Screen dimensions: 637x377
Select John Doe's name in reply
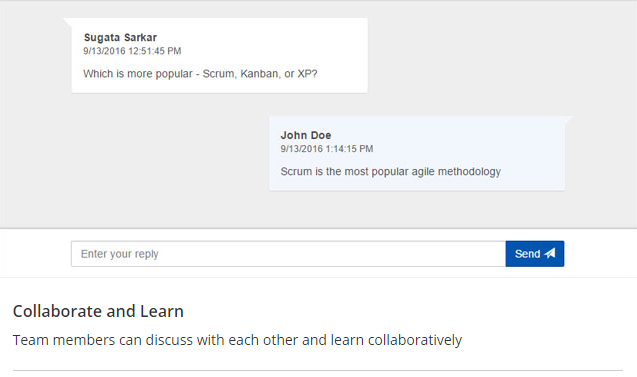pos(306,135)
